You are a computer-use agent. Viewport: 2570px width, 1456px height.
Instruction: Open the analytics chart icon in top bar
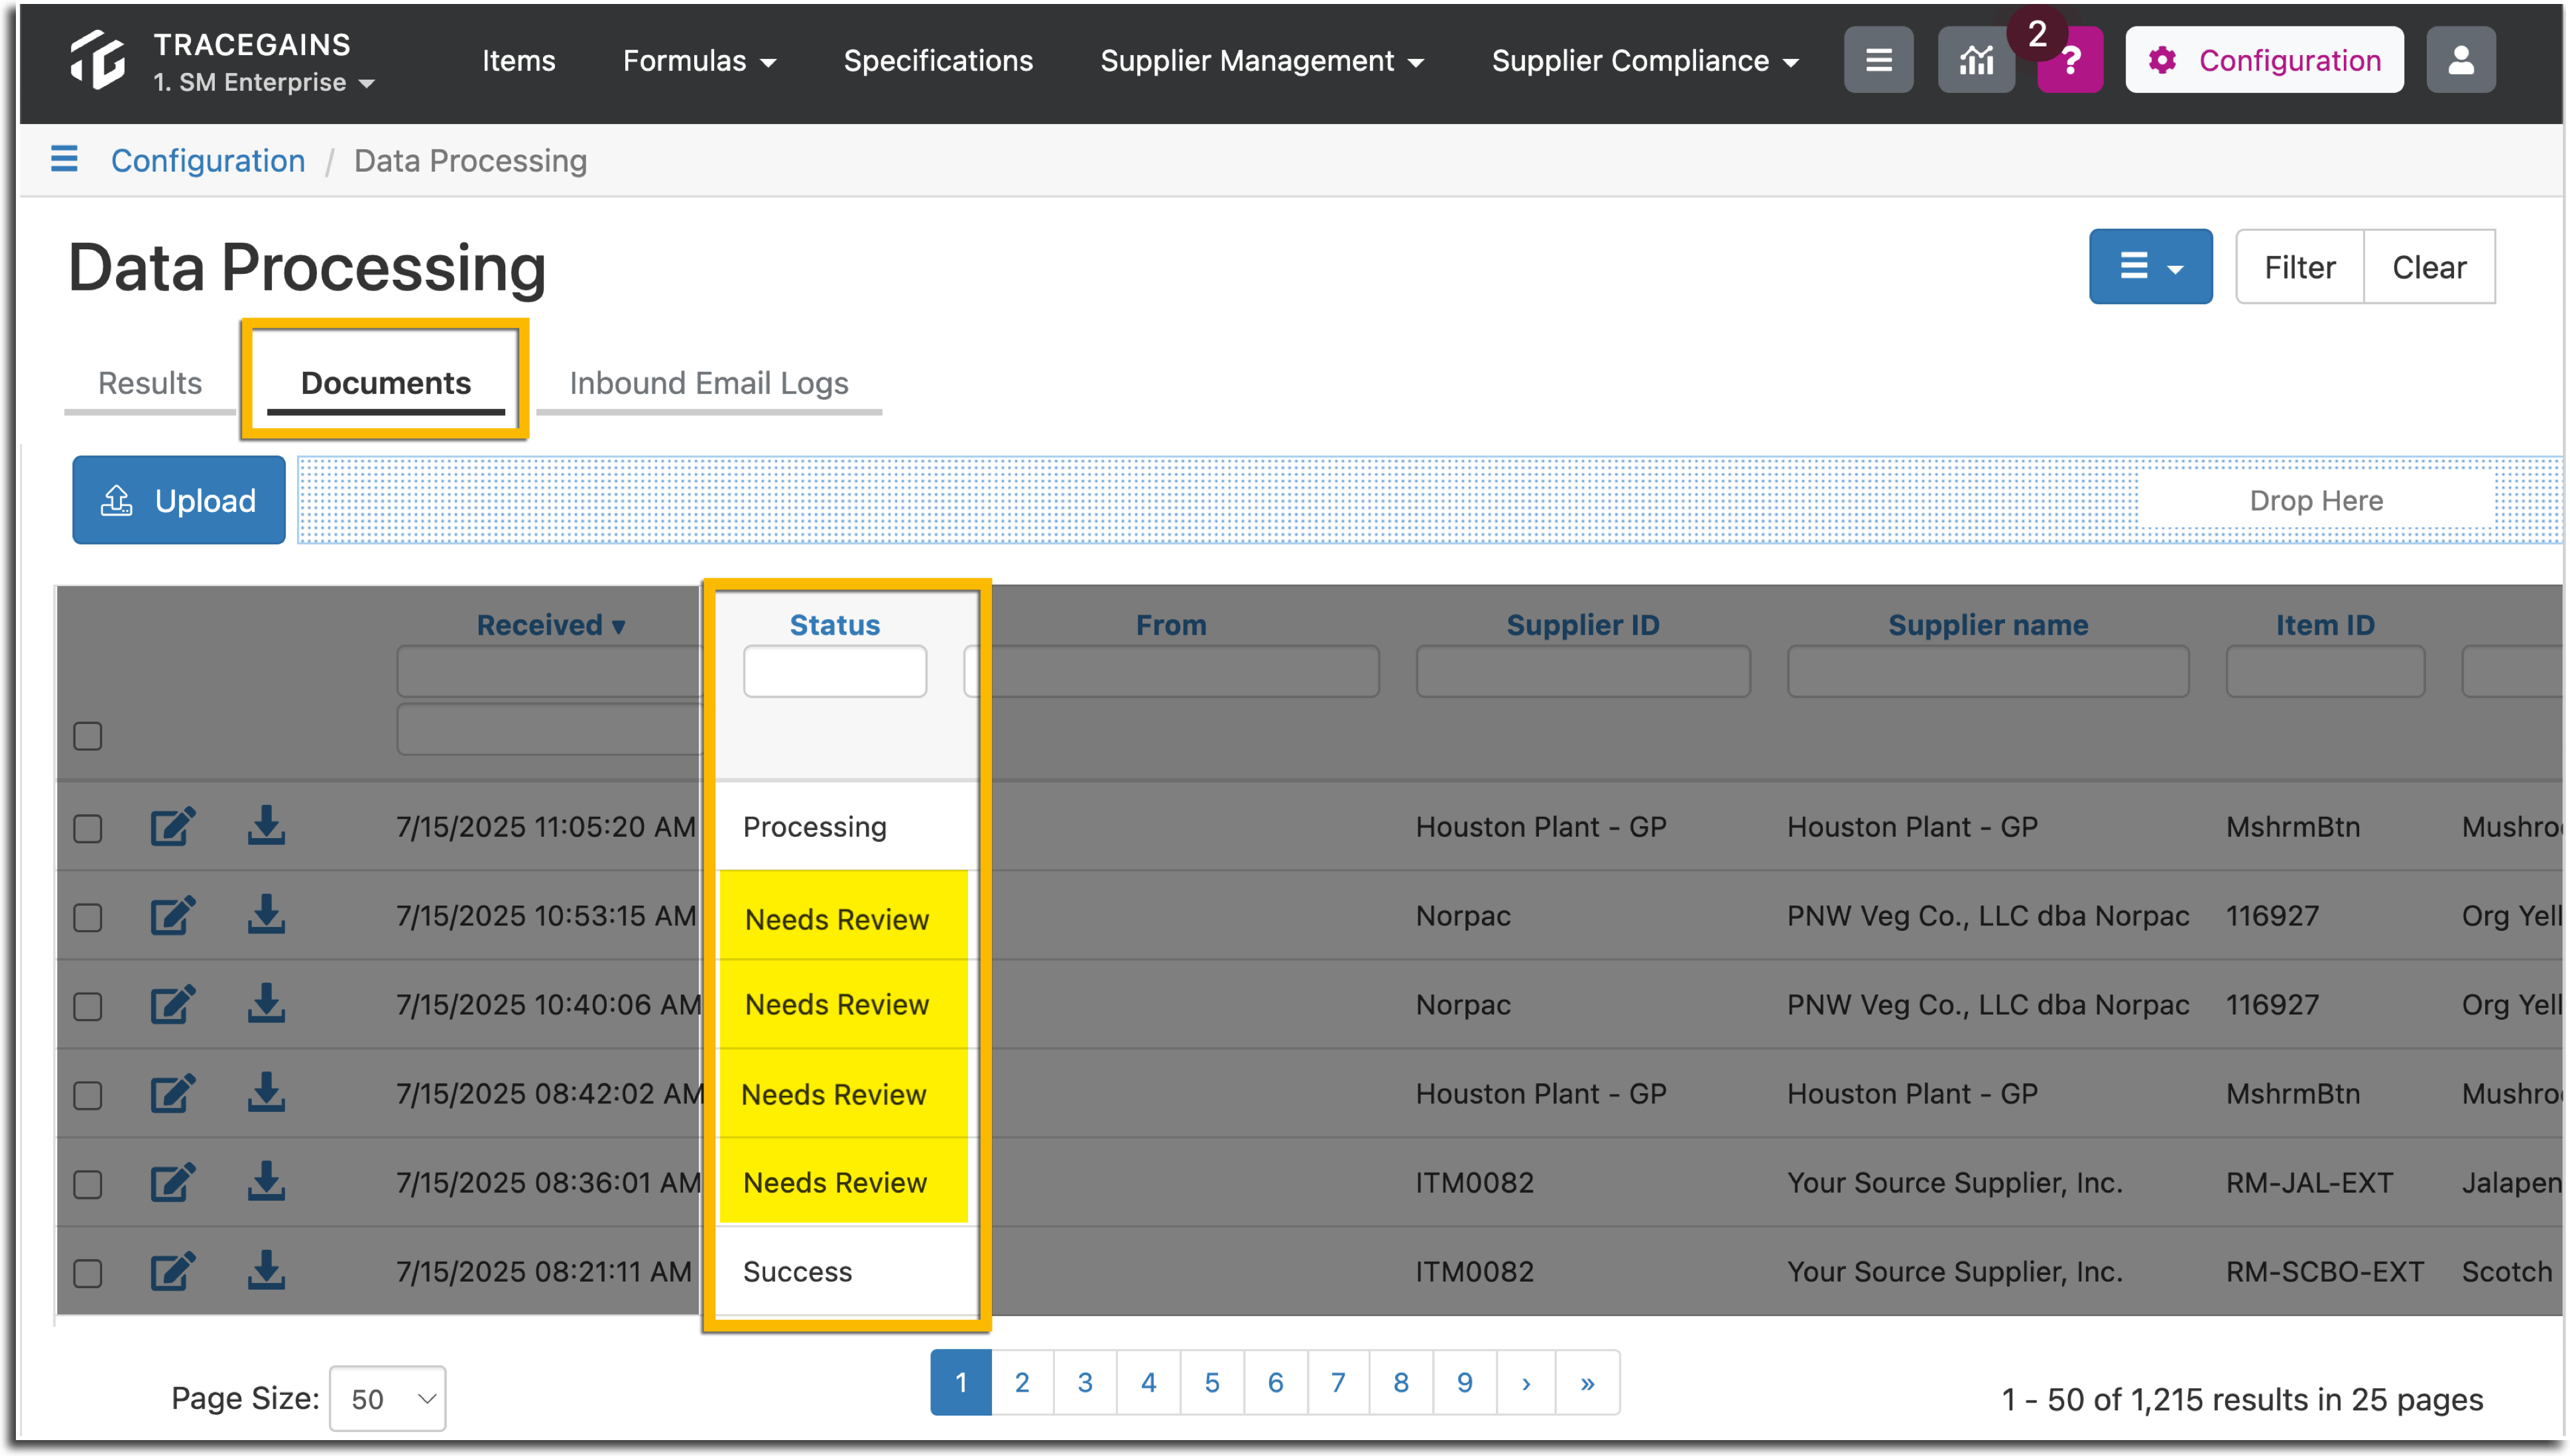coord(1975,60)
